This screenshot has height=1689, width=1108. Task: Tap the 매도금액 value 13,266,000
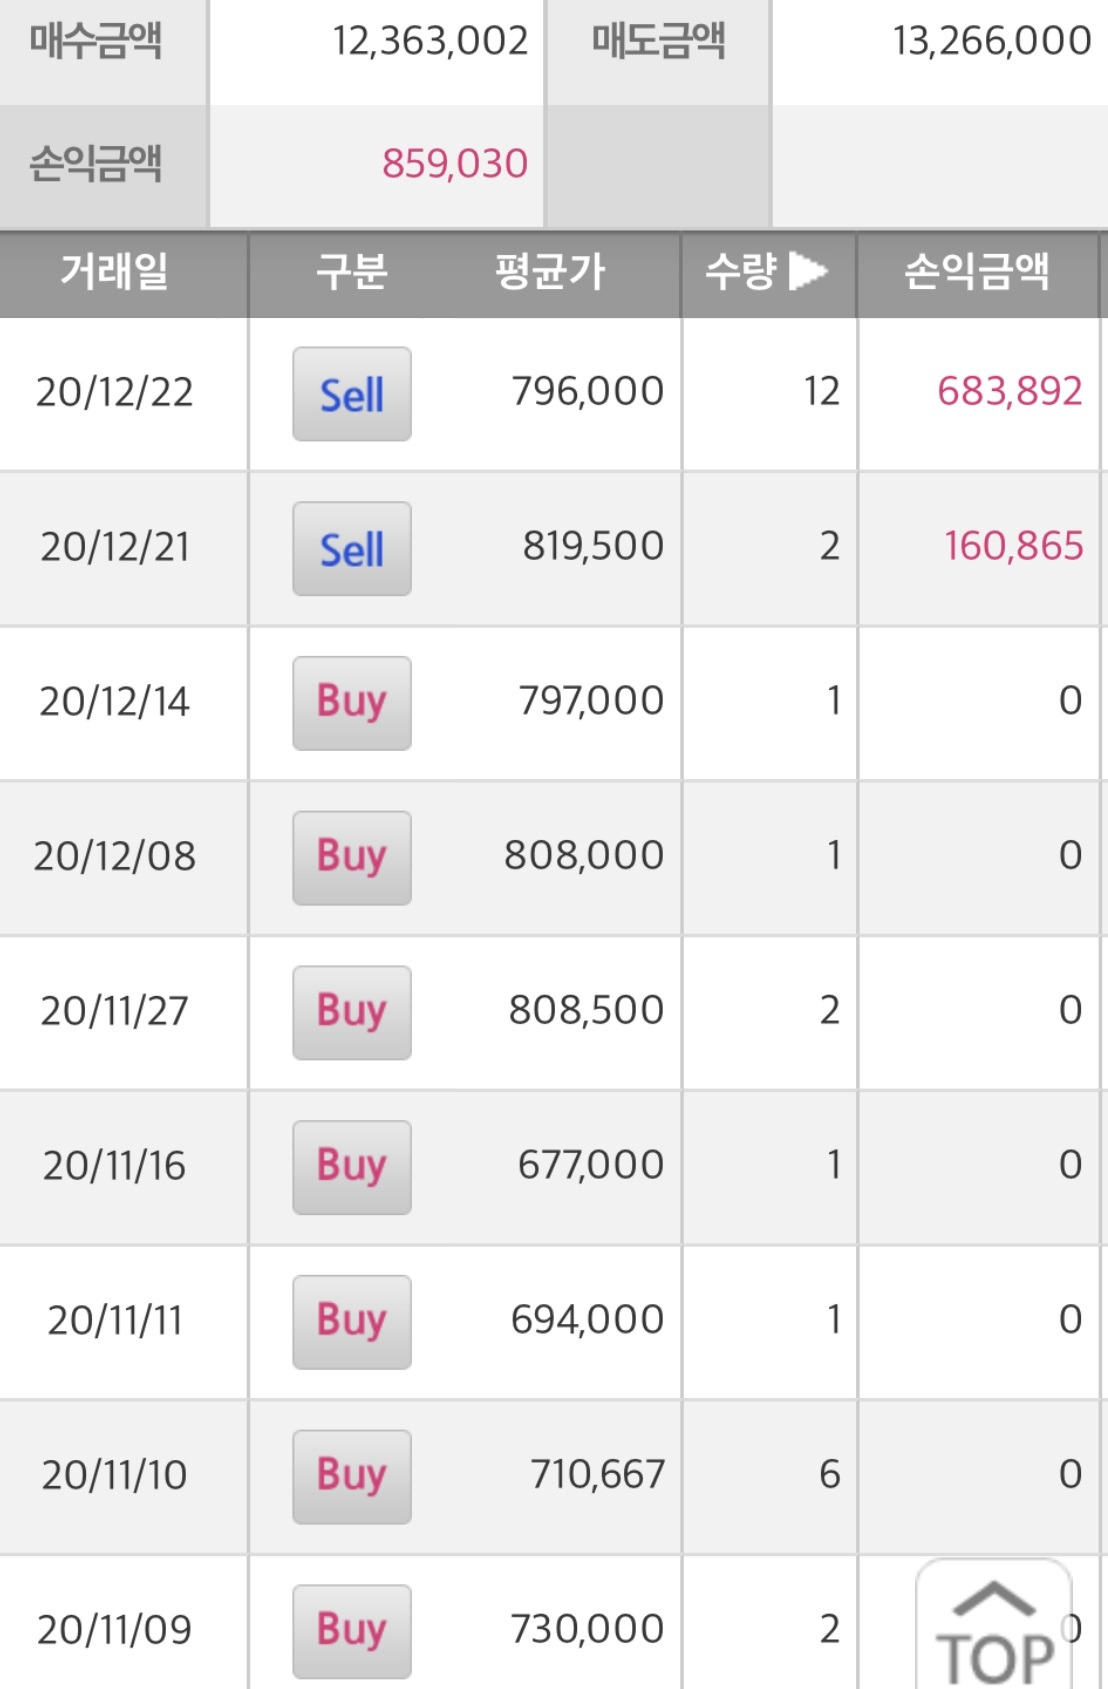(991, 41)
